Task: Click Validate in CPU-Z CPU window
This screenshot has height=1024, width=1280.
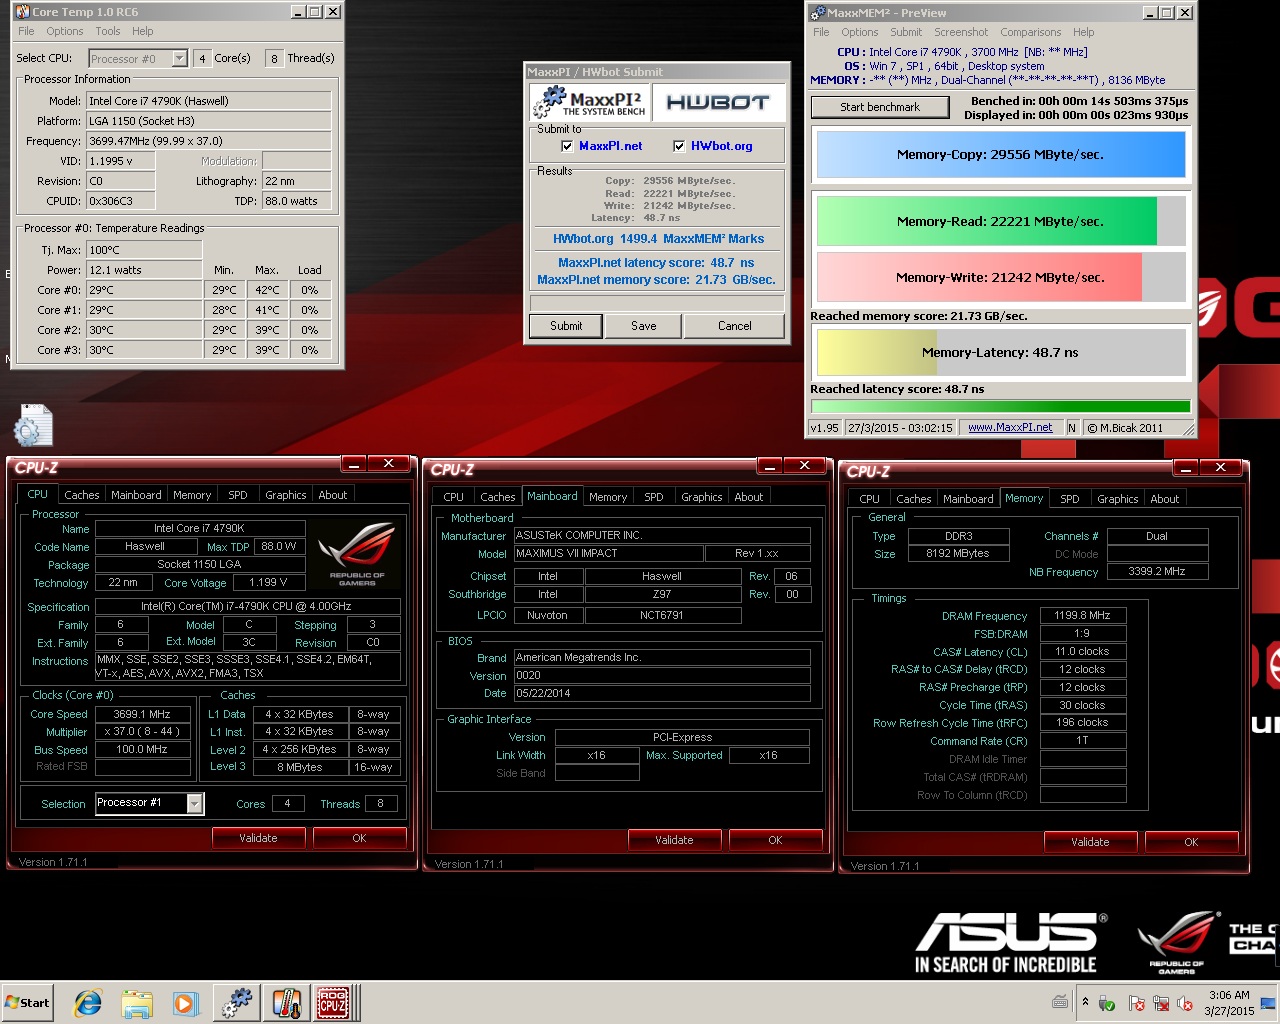Action: (x=258, y=838)
